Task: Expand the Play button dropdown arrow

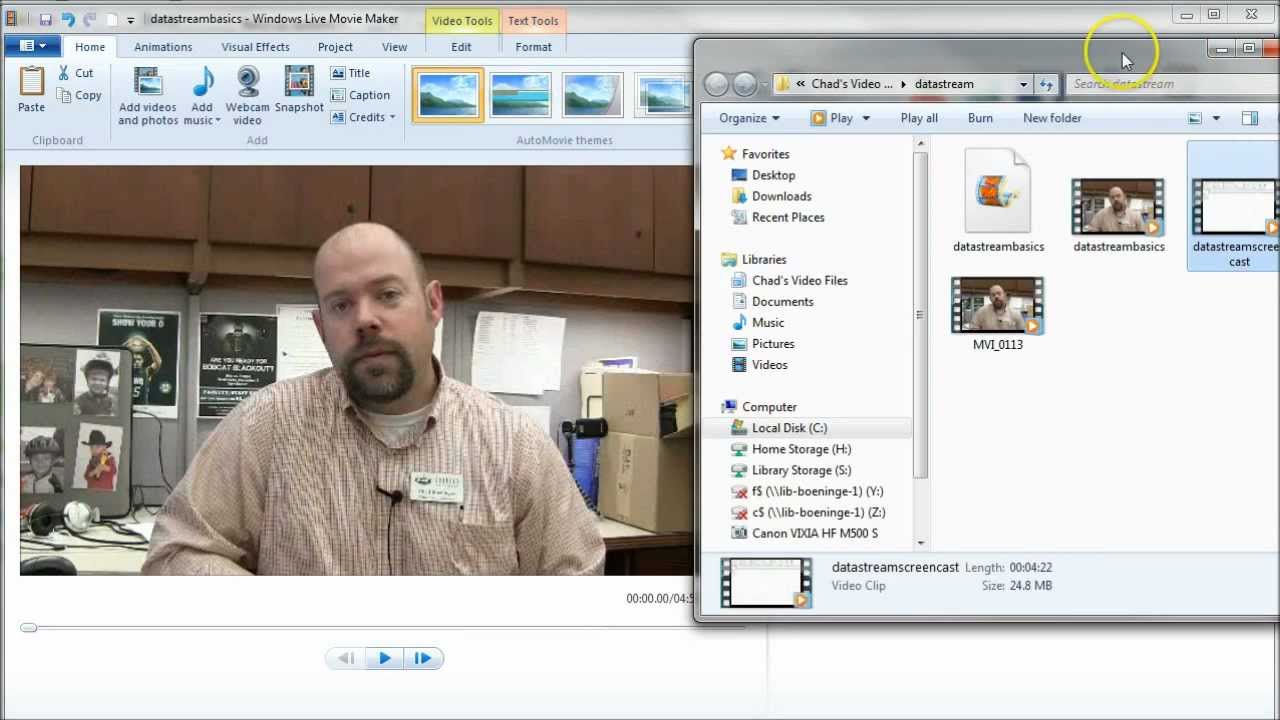Action: pos(866,118)
